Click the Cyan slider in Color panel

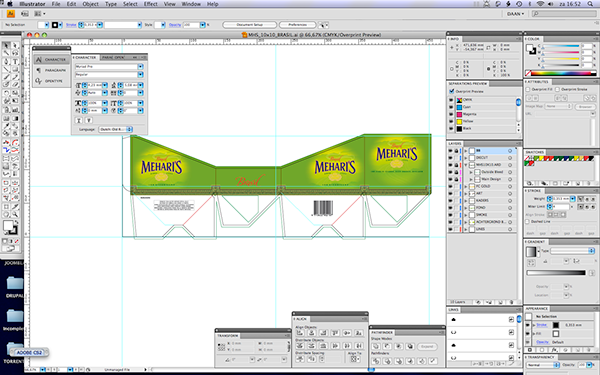pos(562,47)
